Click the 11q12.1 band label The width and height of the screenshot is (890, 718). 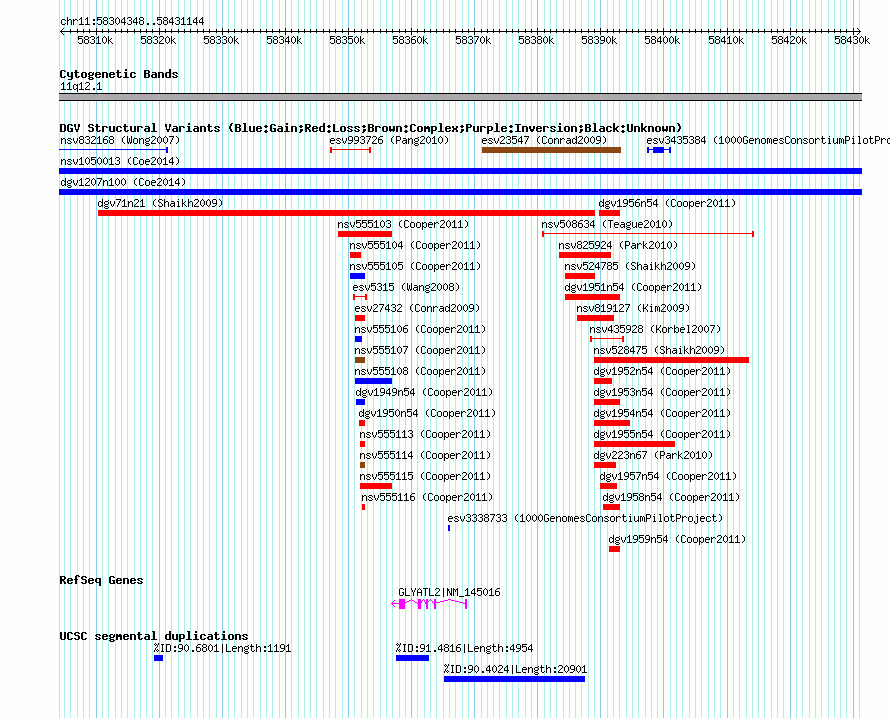(x=81, y=86)
